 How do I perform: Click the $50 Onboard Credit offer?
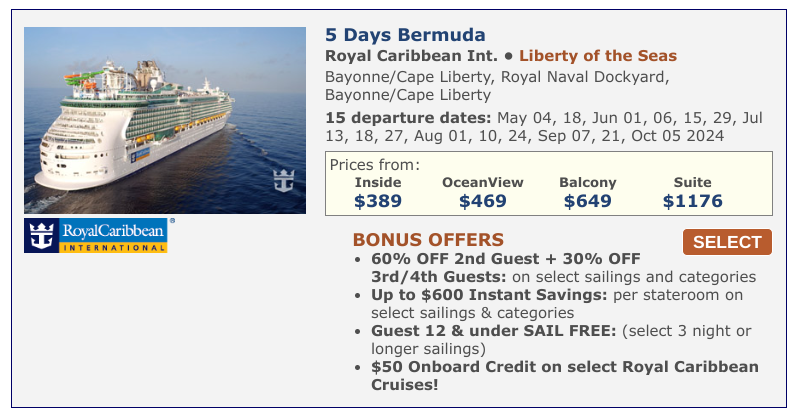(x=564, y=376)
